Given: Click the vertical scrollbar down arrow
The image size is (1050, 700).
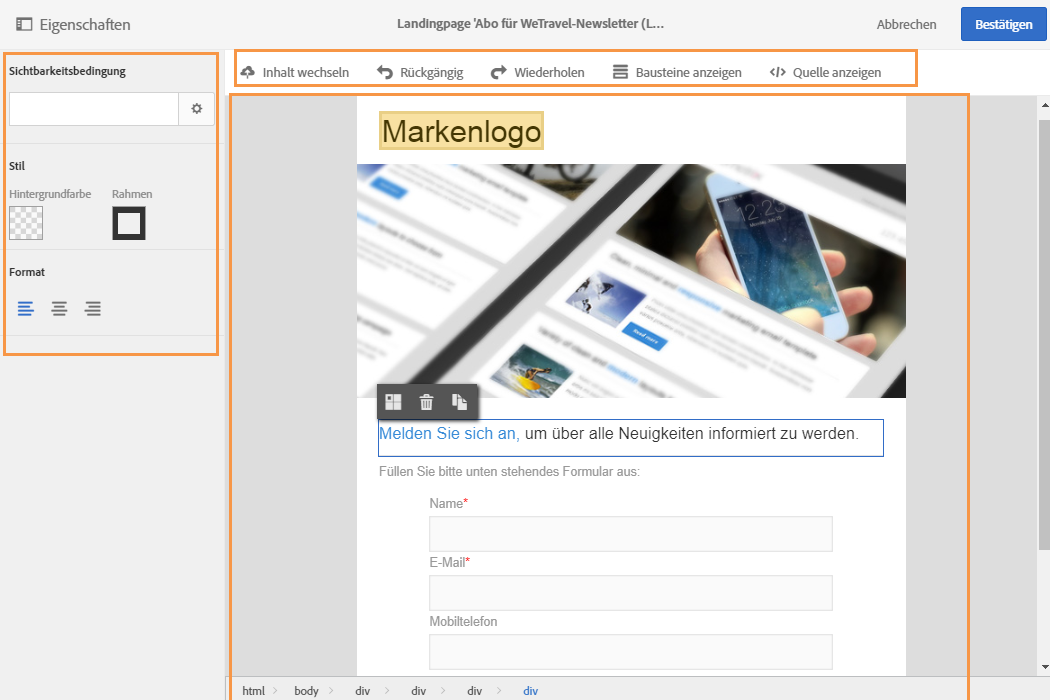Looking at the screenshot, I should pos(1045,667).
